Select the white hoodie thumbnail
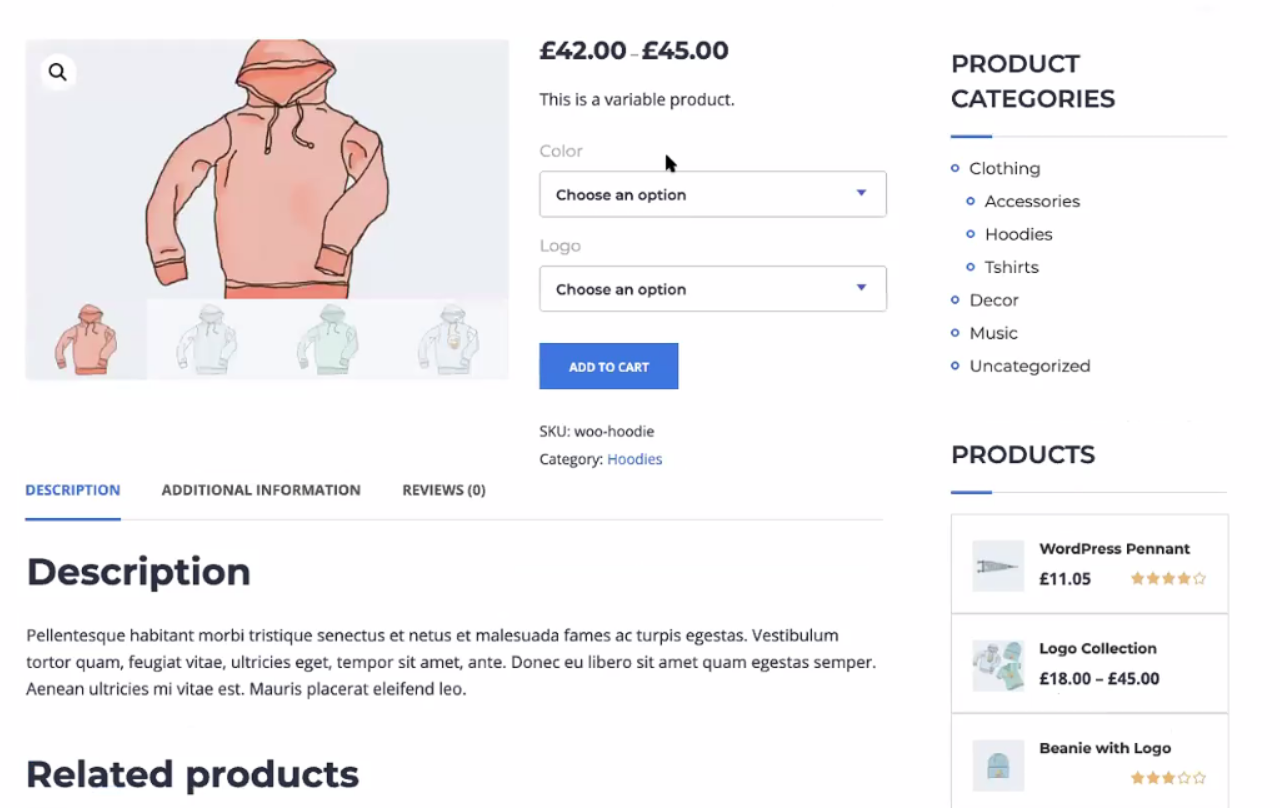 [x=207, y=340]
